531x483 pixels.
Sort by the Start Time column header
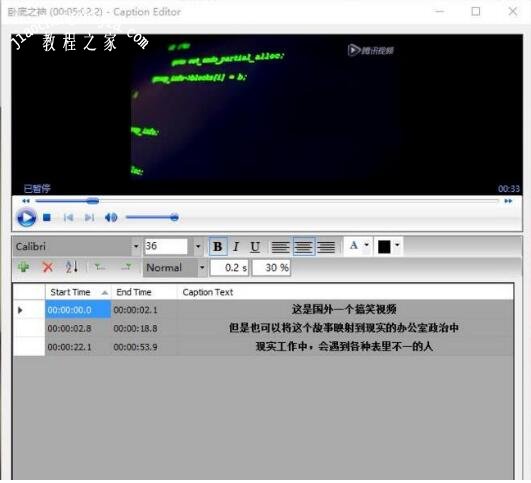point(78,292)
